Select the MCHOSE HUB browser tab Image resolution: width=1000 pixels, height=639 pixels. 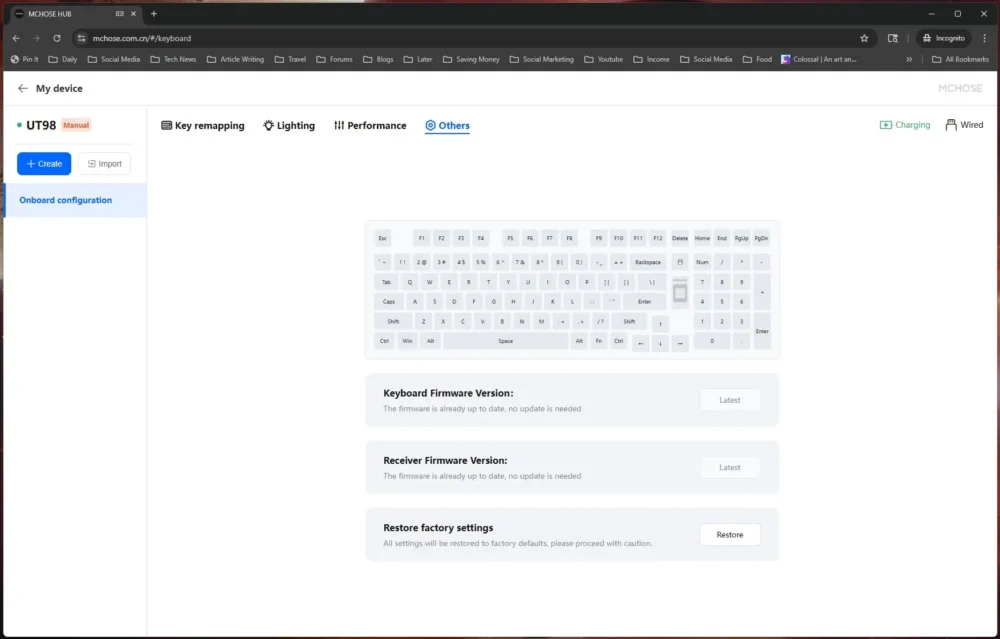click(x=75, y=13)
